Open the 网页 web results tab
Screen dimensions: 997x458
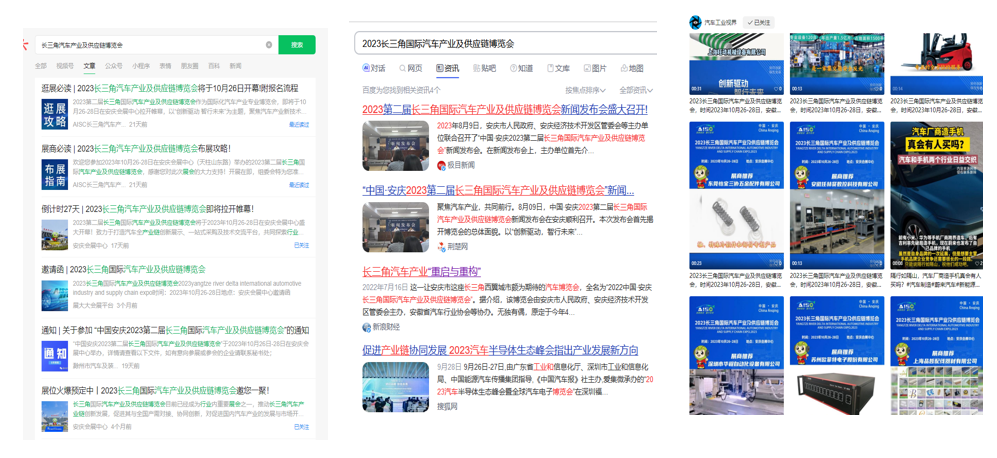point(411,69)
